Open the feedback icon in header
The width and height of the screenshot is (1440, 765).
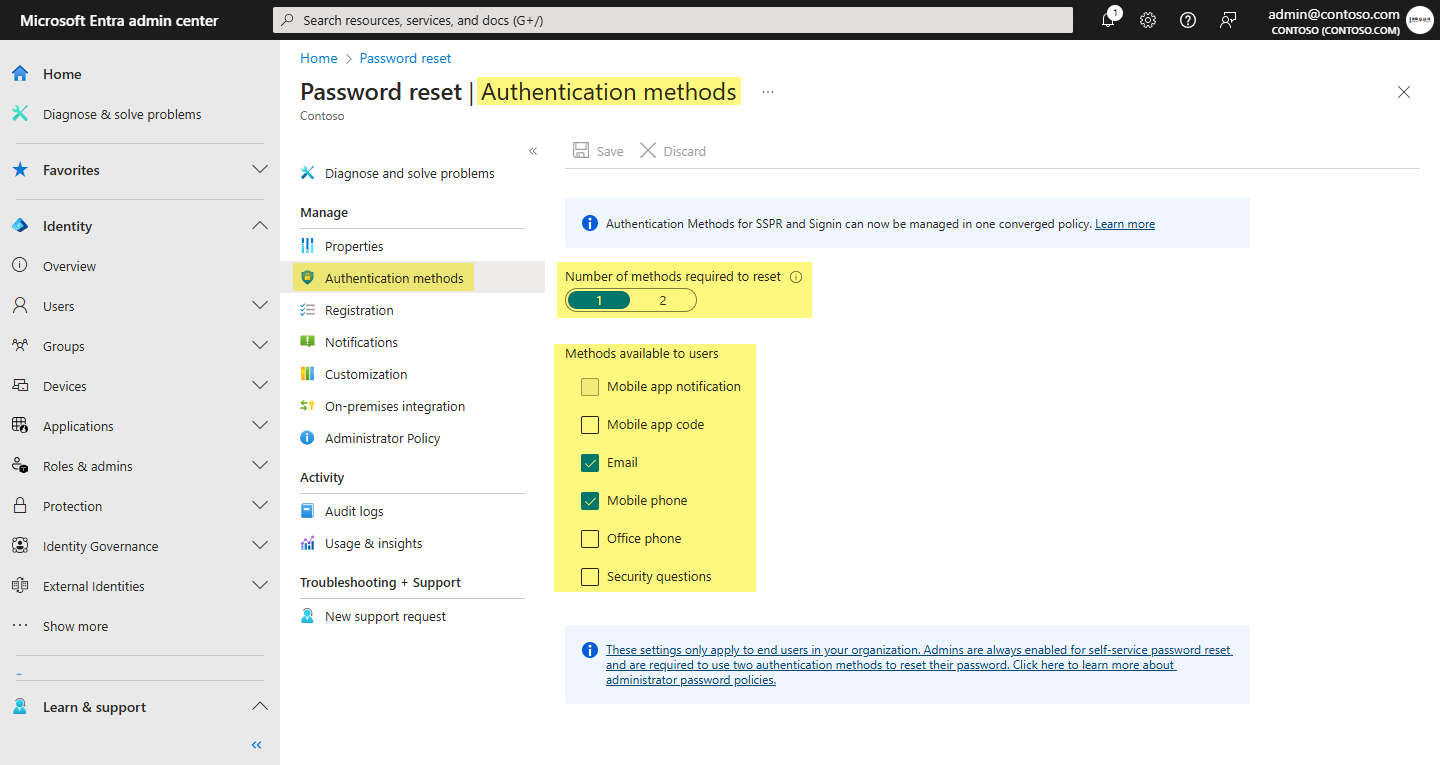pos(1228,20)
